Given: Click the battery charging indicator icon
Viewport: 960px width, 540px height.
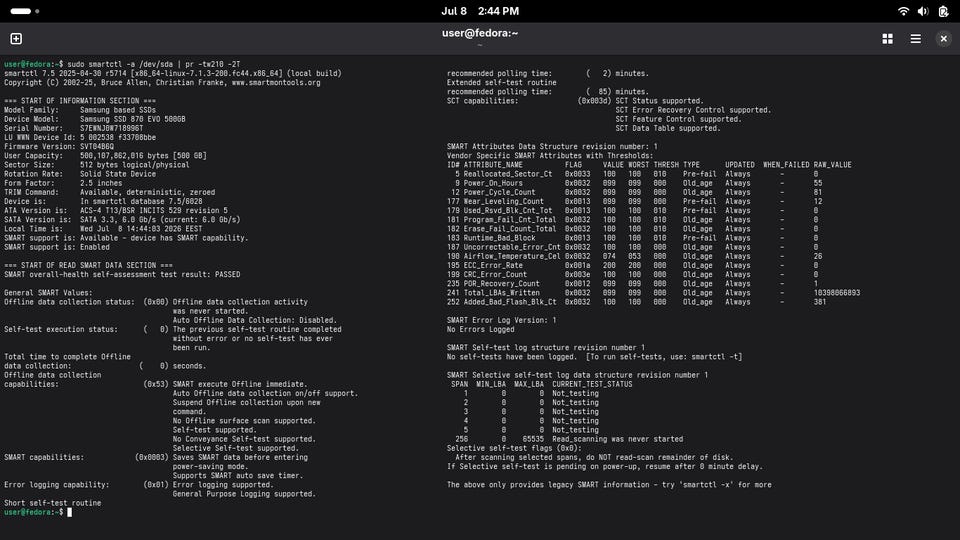Looking at the screenshot, I should tap(943, 11).
